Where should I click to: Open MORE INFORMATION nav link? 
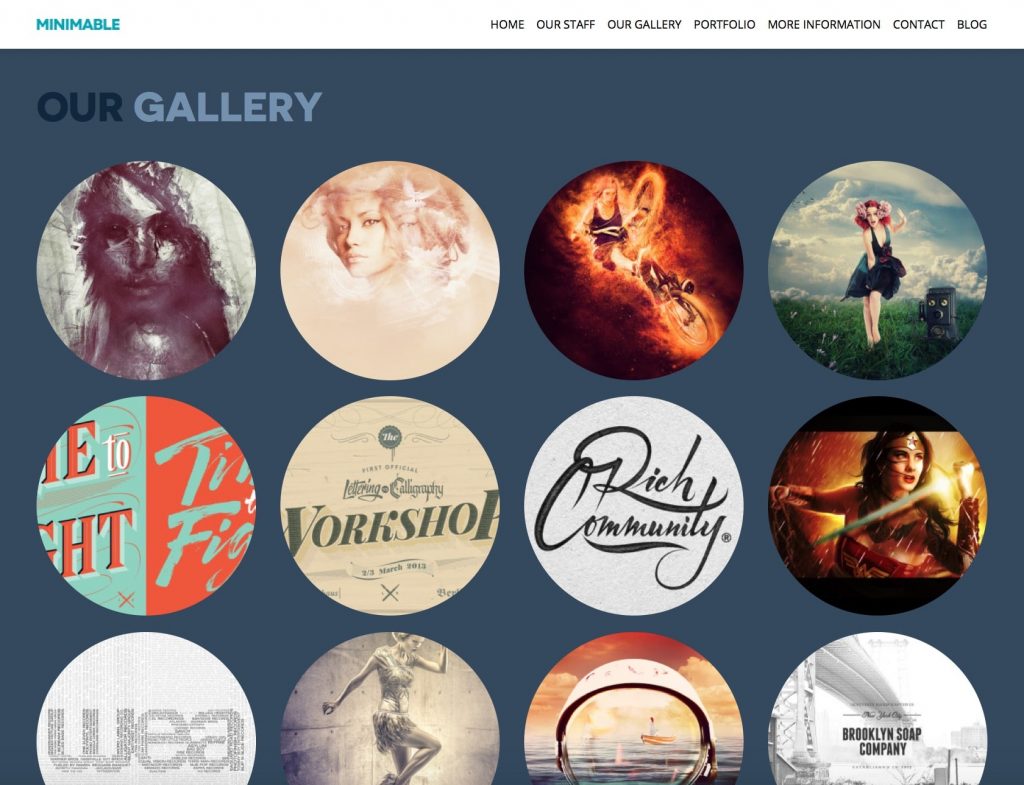coord(824,25)
